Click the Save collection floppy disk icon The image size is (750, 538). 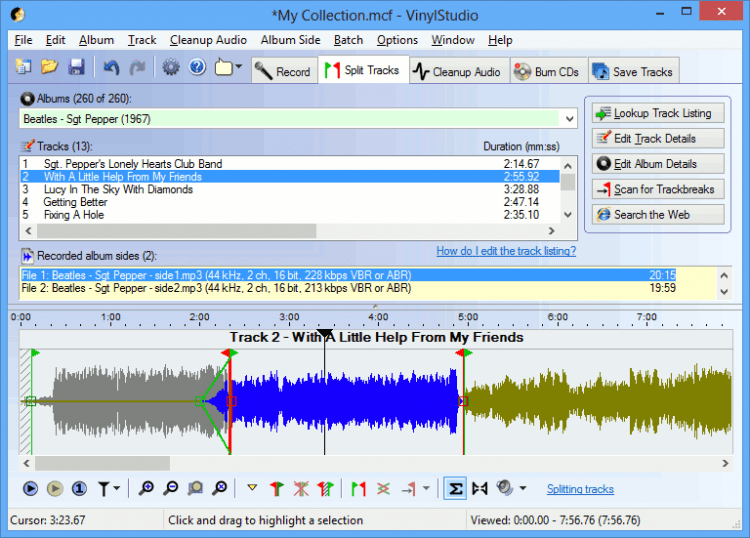[x=76, y=68]
